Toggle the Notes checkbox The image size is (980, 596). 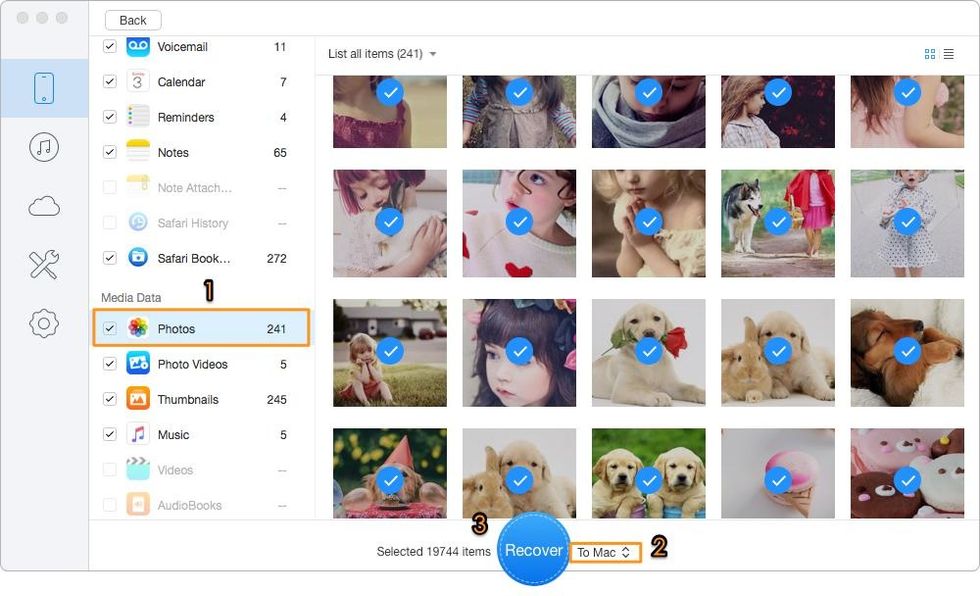coord(110,153)
